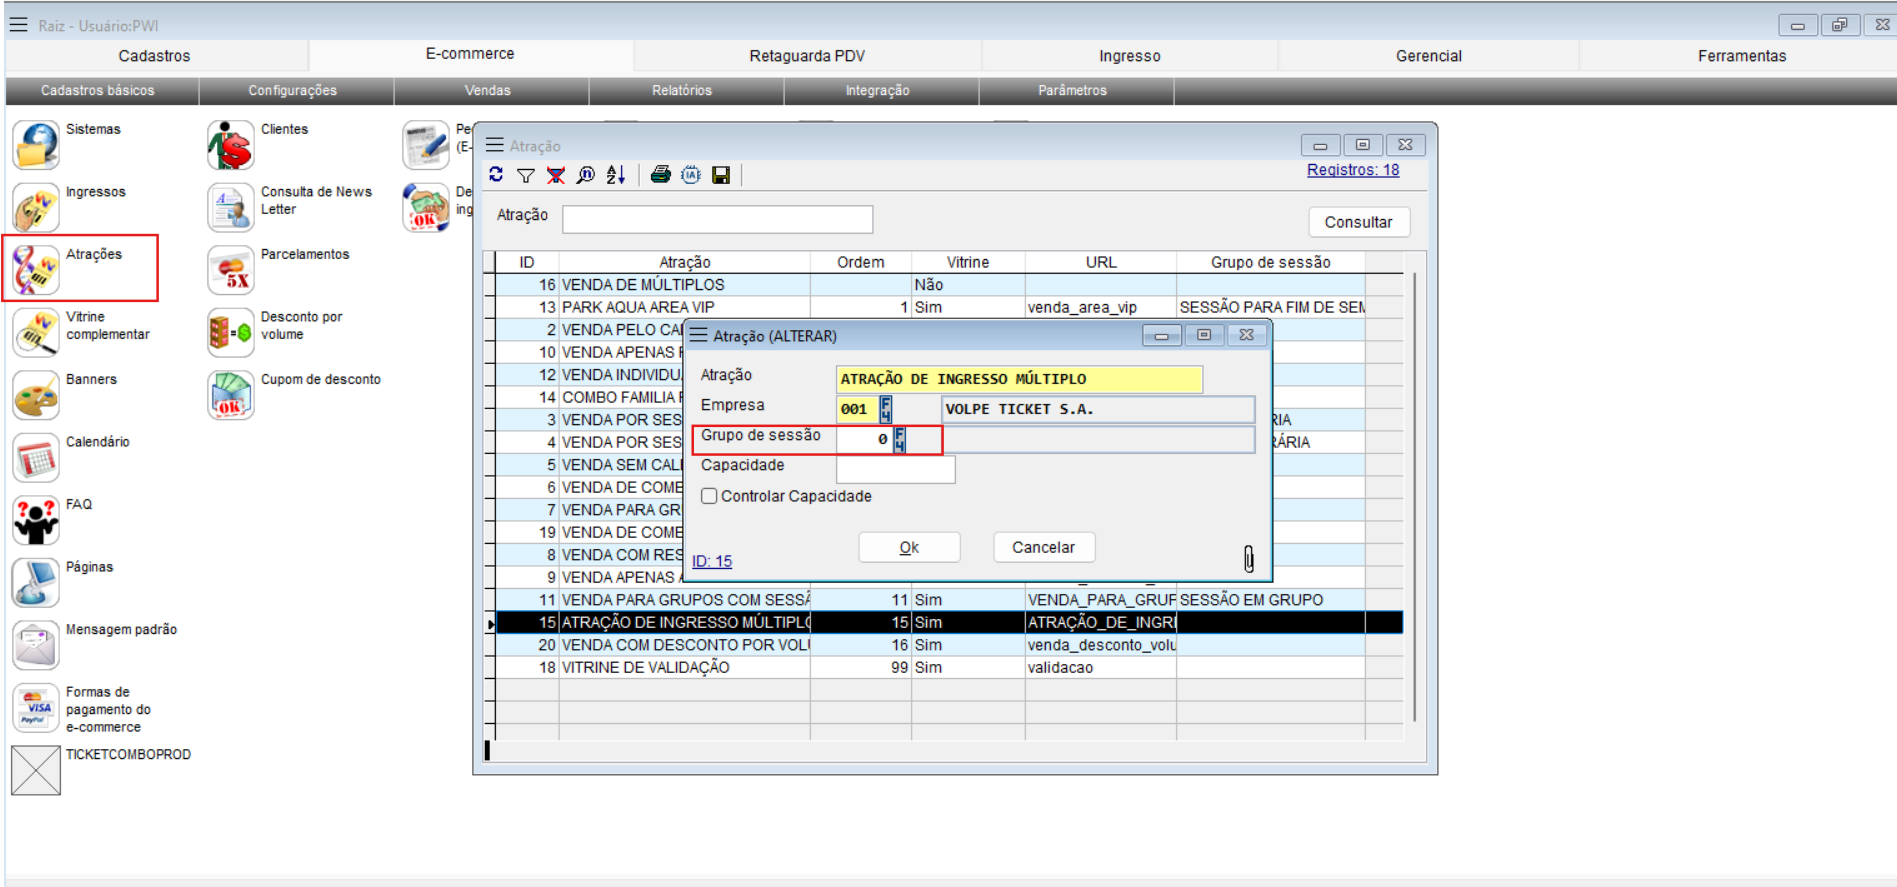Viewport: 1897px width, 887px height.
Task: Click the Registros: 18 link
Action: click(x=1352, y=170)
